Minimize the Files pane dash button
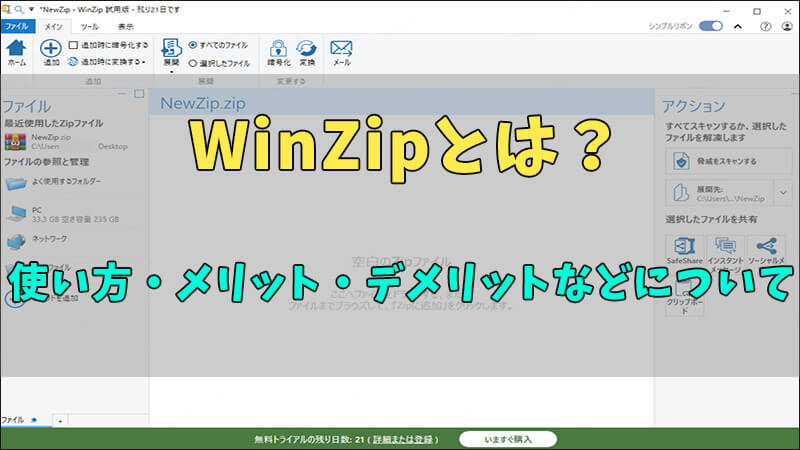The height and width of the screenshot is (450, 800). [122, 94]
